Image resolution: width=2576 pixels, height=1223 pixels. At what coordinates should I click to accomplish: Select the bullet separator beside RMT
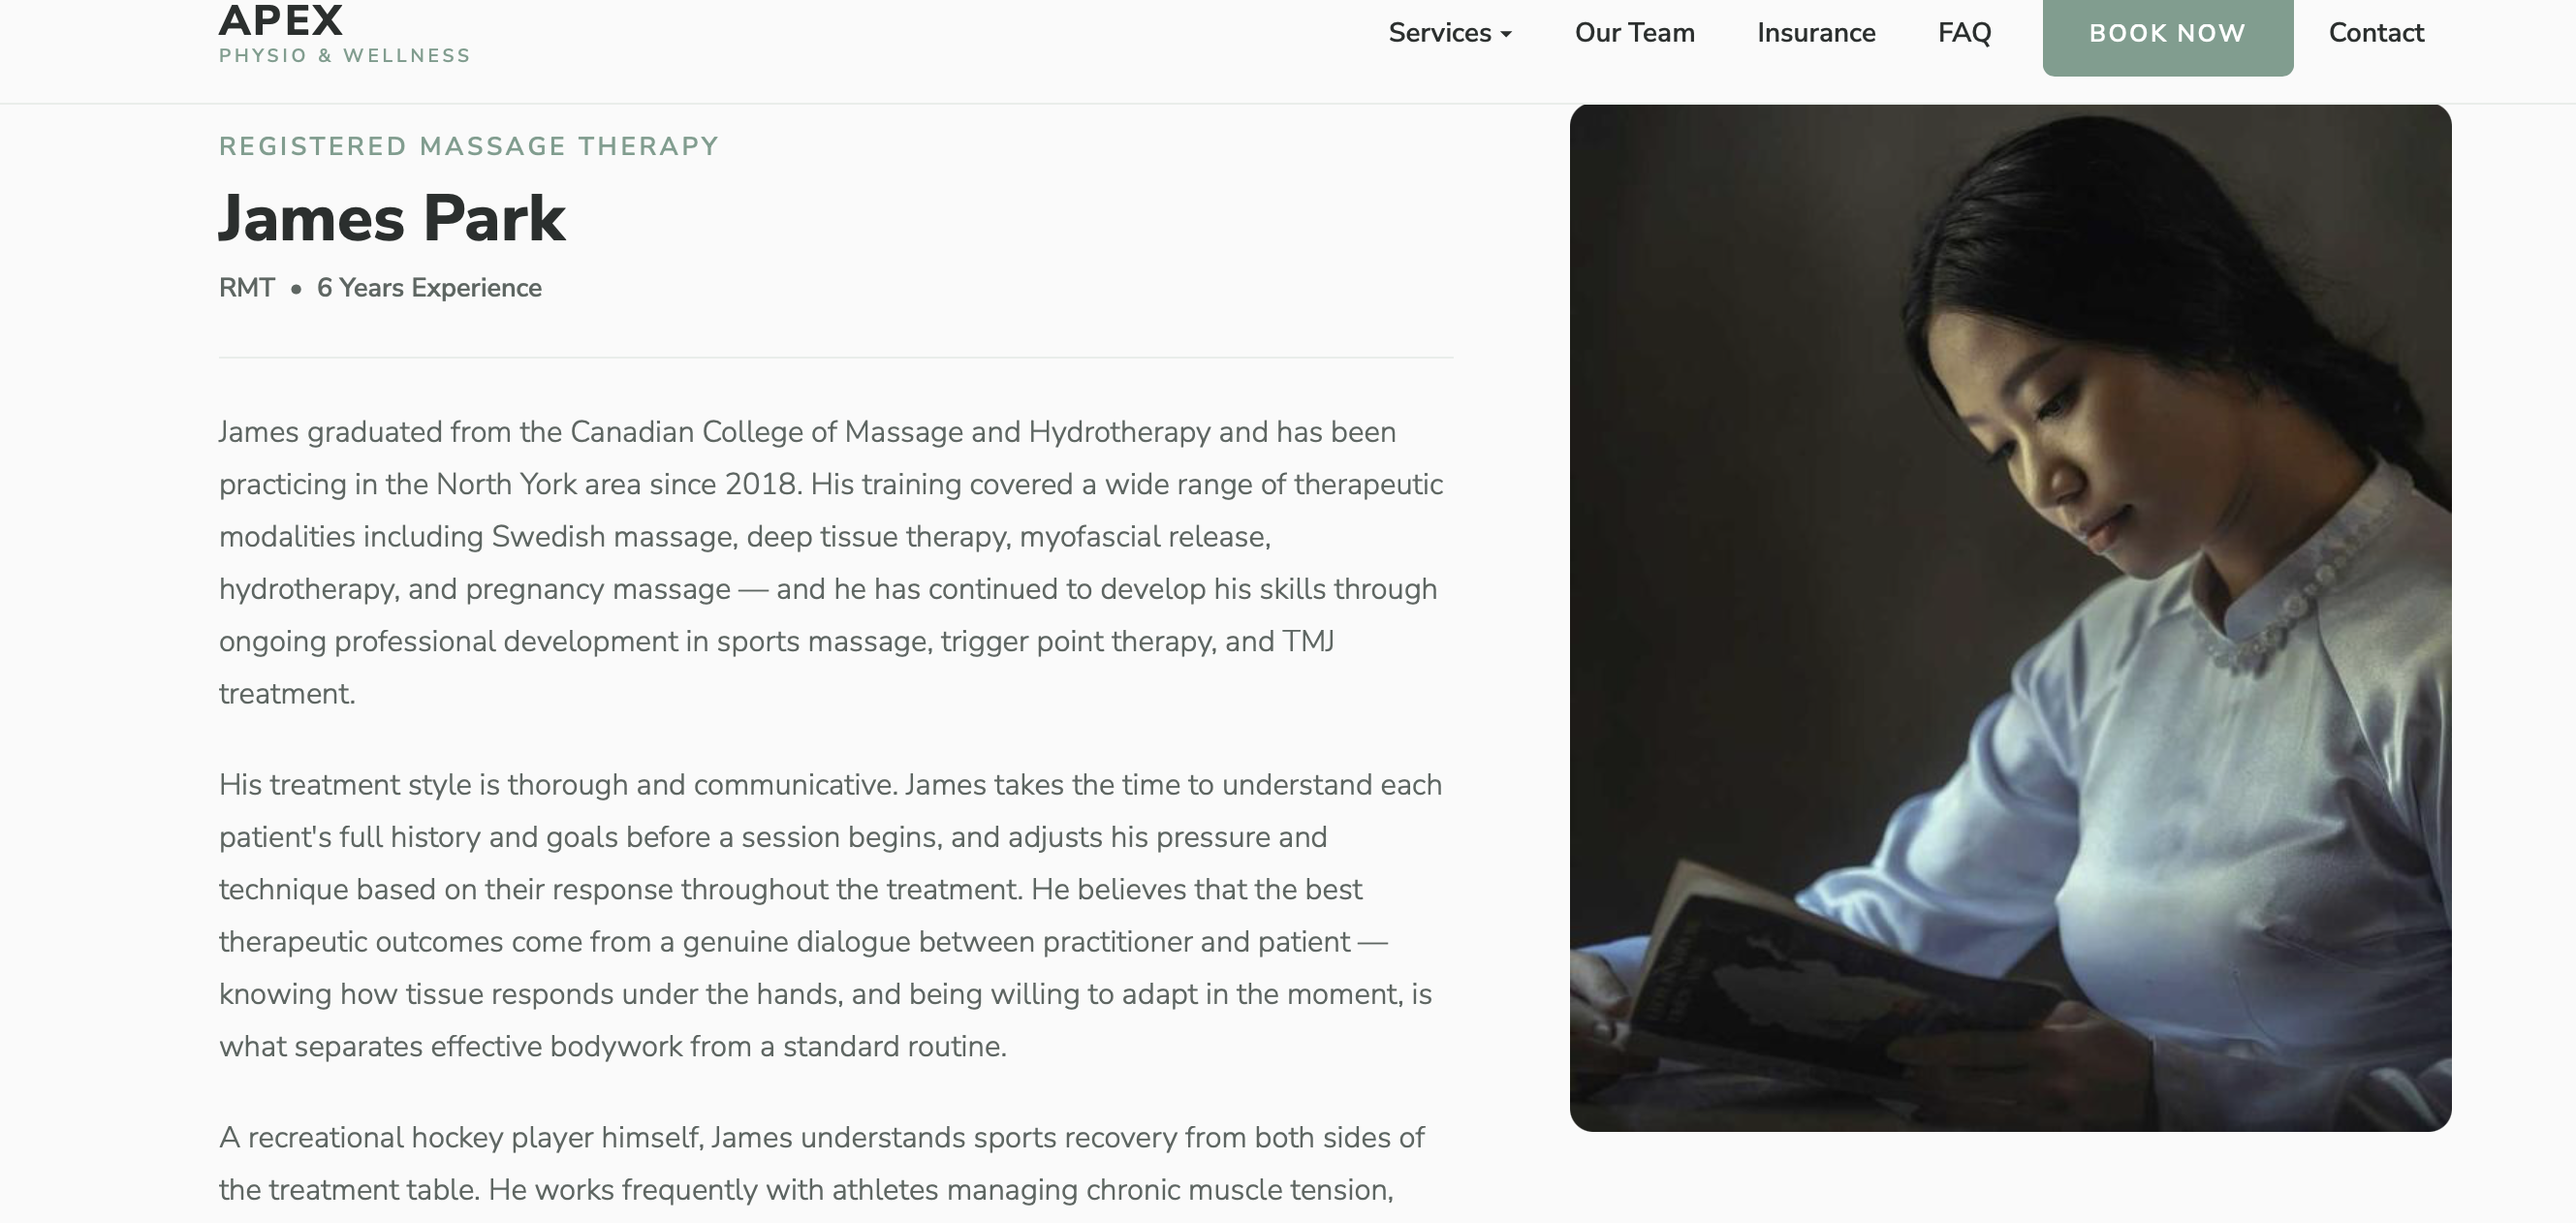[294, 290]
